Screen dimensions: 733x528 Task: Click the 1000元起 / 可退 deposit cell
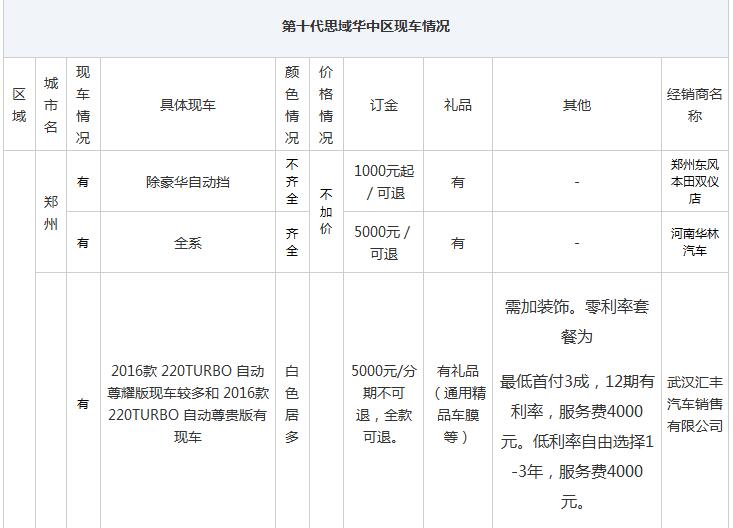[383, 182]
